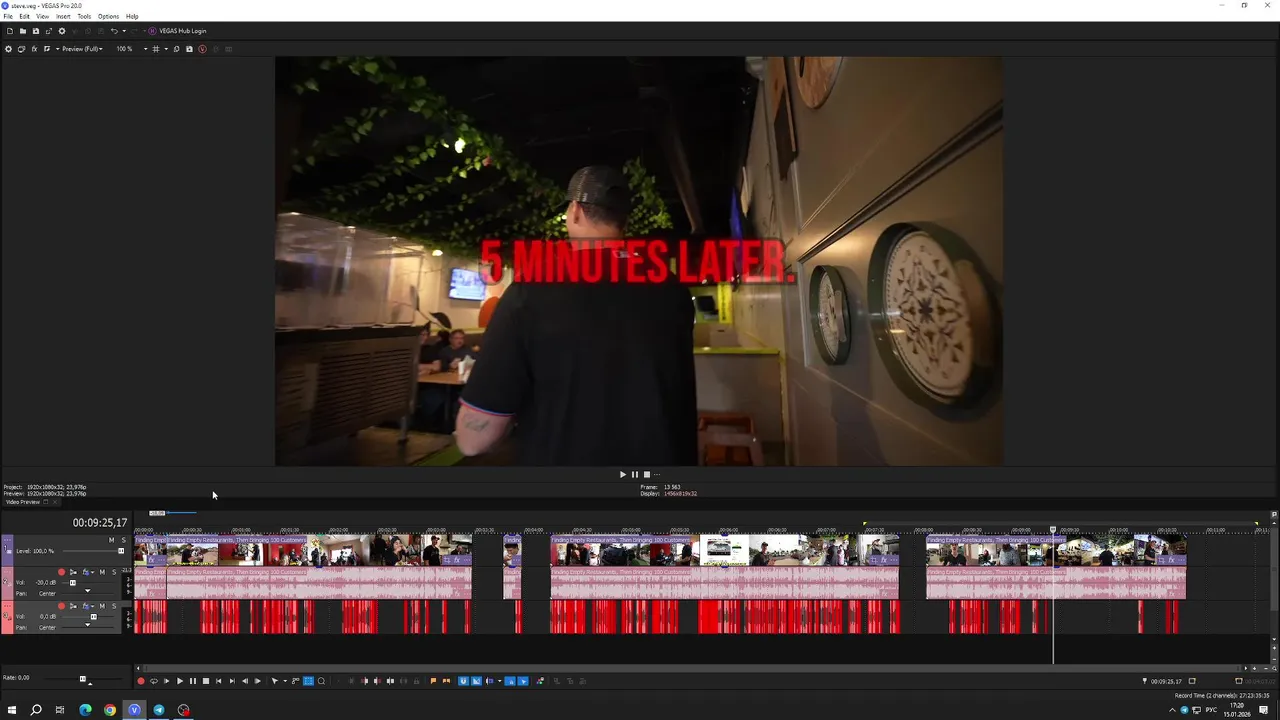Image resolution: width=1280 pixels, height=720 pixels.
Task: Adjust Pan slider on audio track 2
Action: coord(87,591)
